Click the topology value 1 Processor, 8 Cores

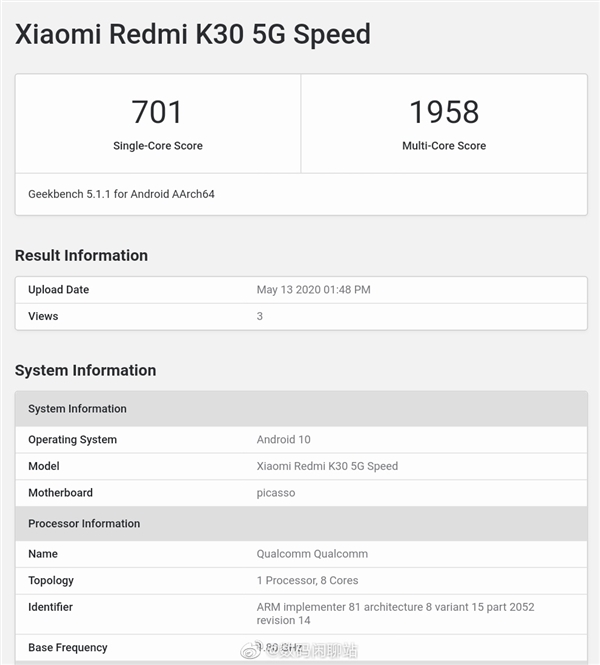click(307, 581)
